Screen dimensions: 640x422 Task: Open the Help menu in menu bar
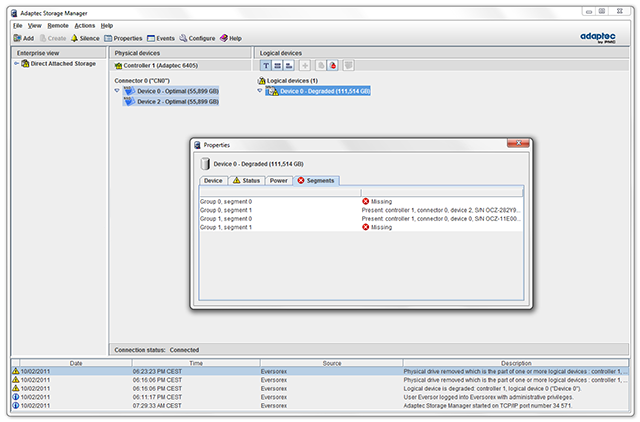pos(107,26)
